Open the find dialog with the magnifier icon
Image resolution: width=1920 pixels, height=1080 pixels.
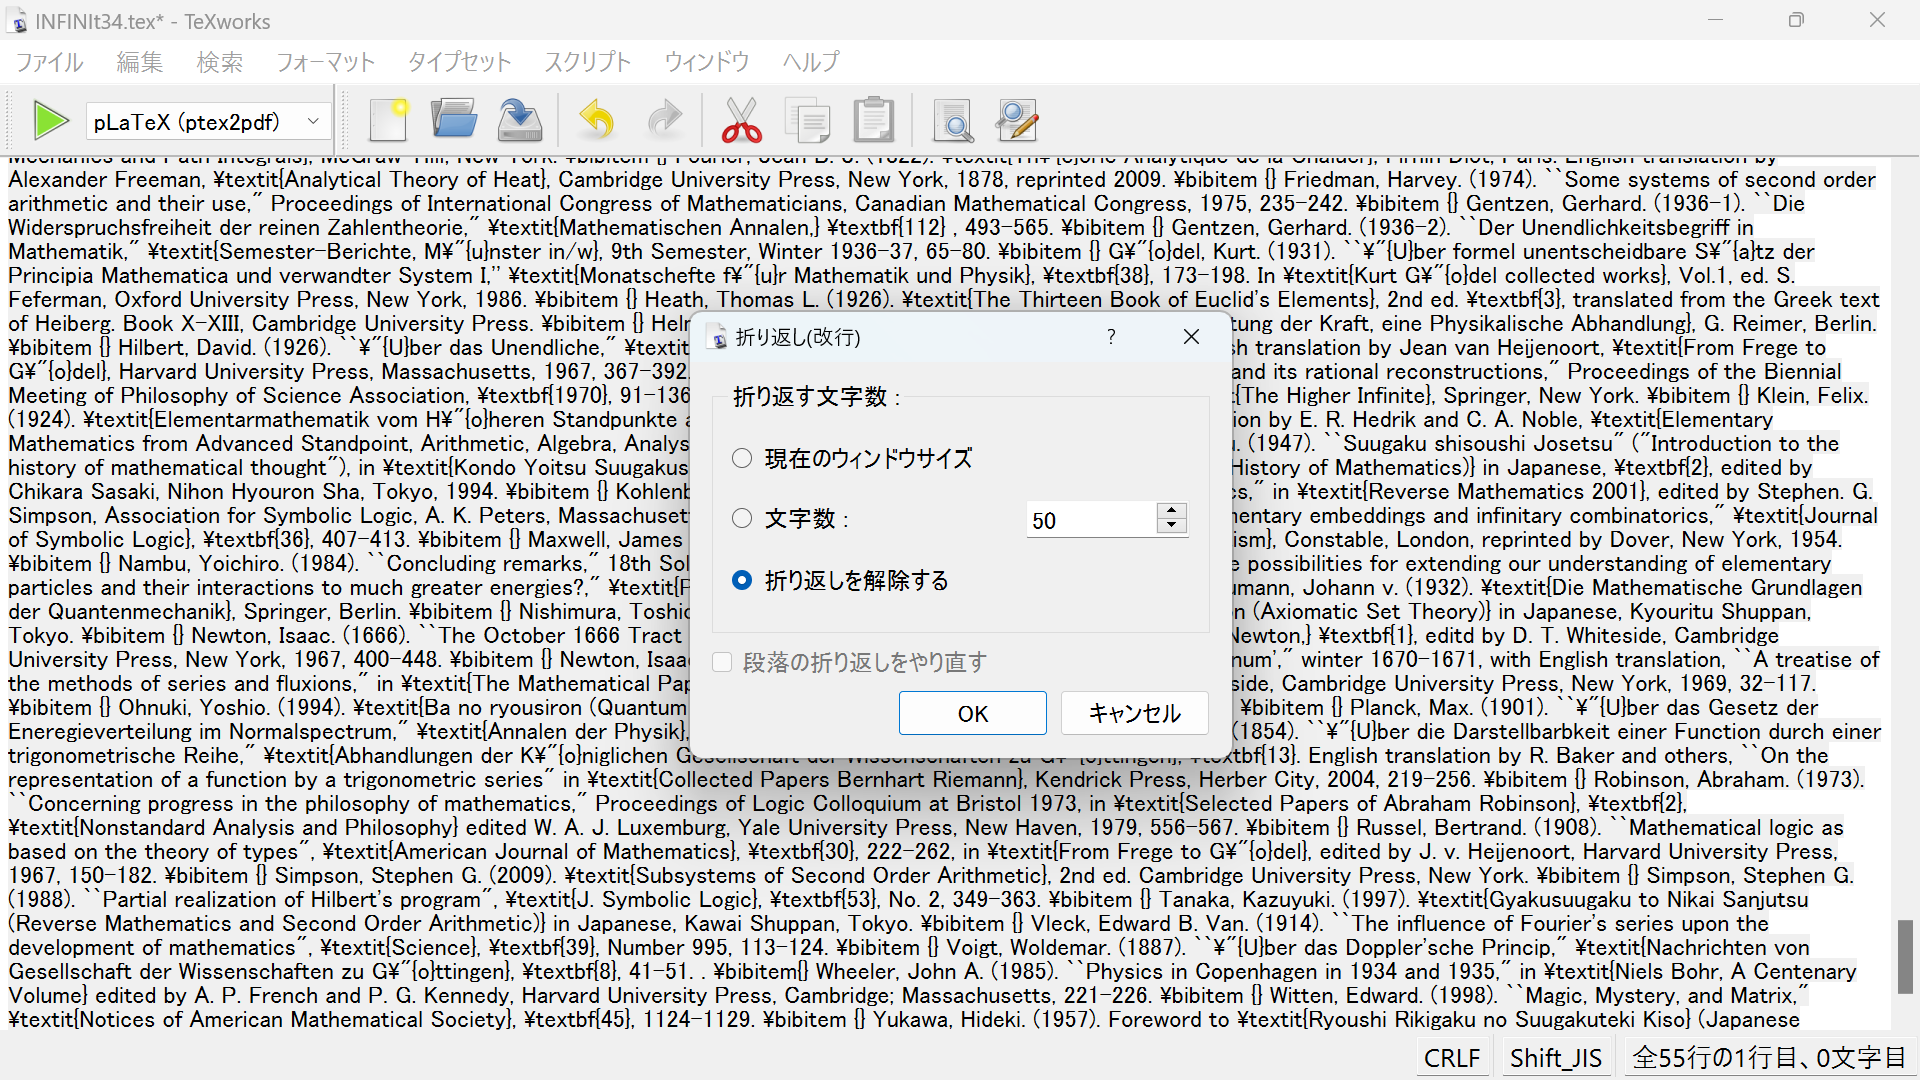tap(953, 121)
